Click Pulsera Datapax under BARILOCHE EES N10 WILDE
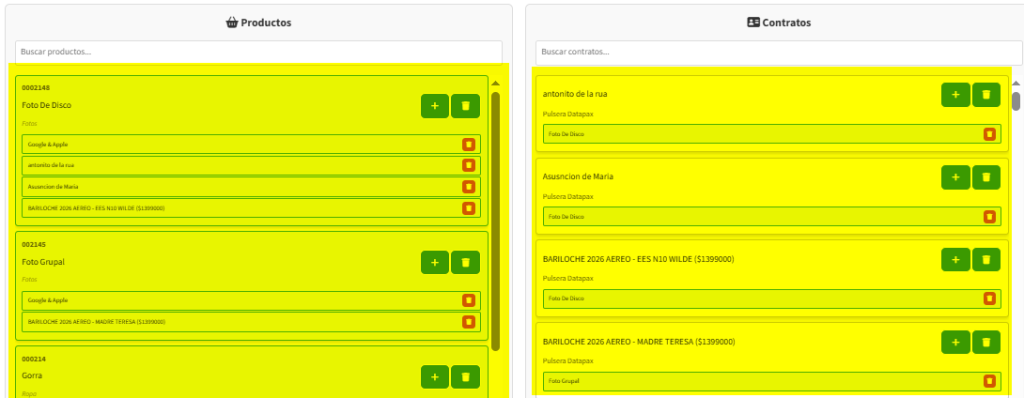The width and height of the screenshot is (1024, 398). 568,279
